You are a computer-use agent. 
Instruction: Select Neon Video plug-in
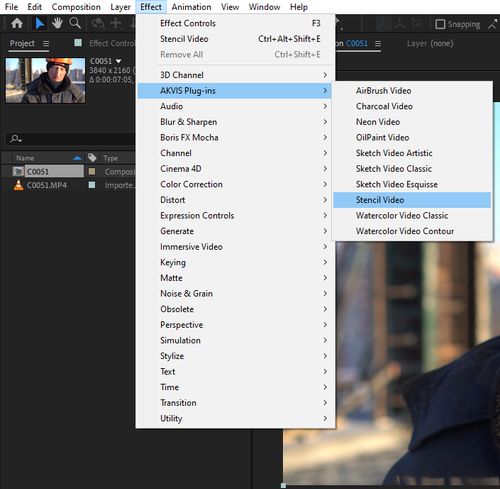point(412,122)
